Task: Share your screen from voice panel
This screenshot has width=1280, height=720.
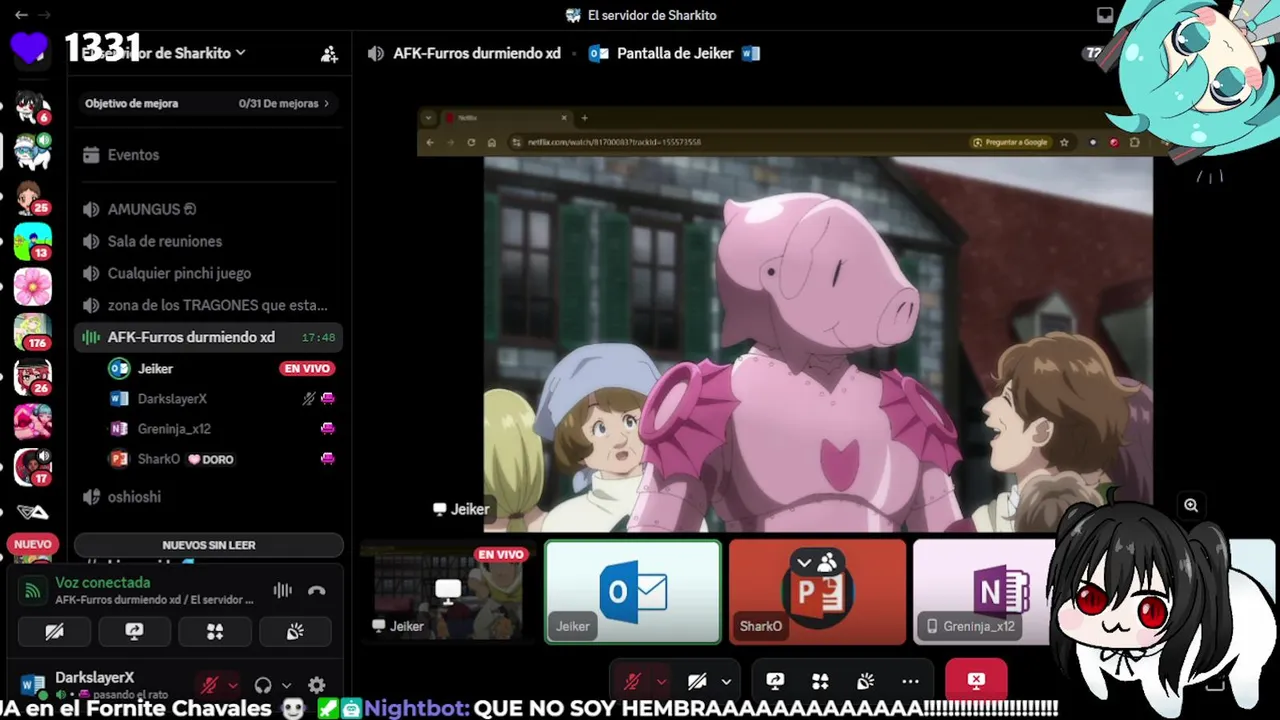Action: coord(134,631)
